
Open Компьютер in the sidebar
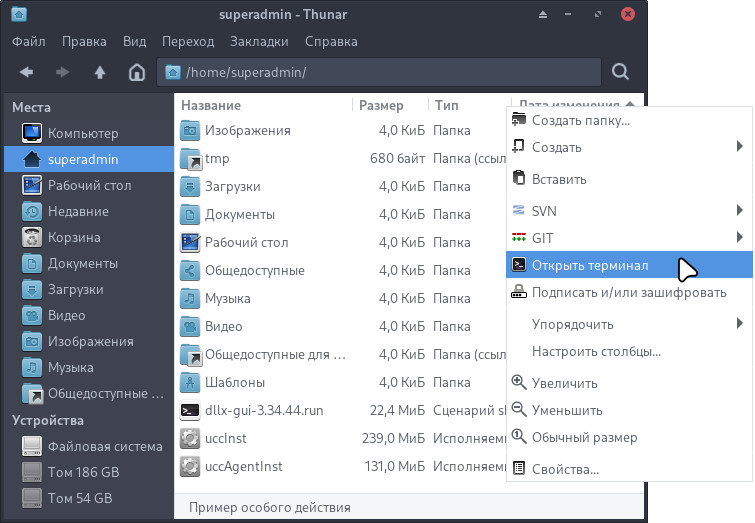click(x=83, y=133)
